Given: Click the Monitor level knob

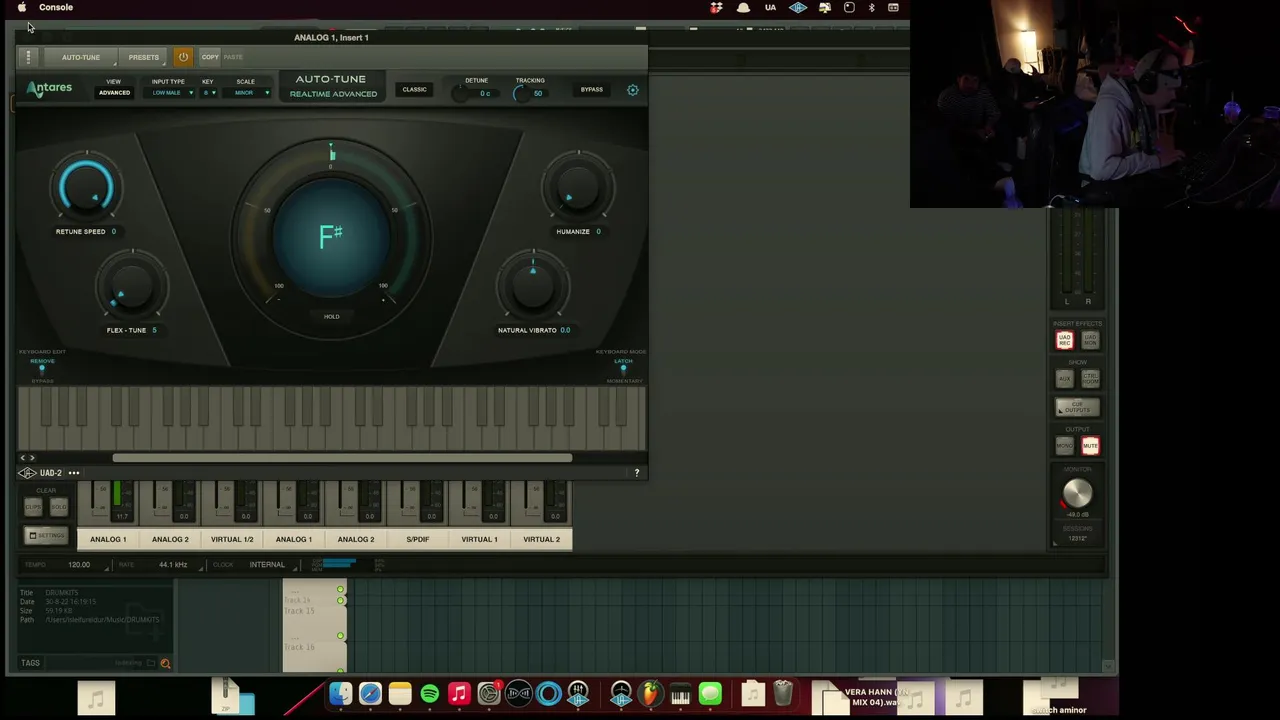Looking at the screenshot, I should tap(1077, 493).
